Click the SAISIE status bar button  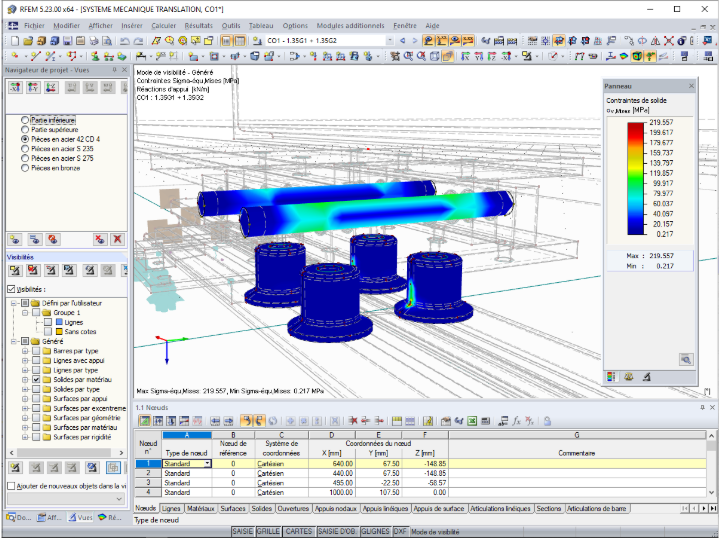(242, 531)
